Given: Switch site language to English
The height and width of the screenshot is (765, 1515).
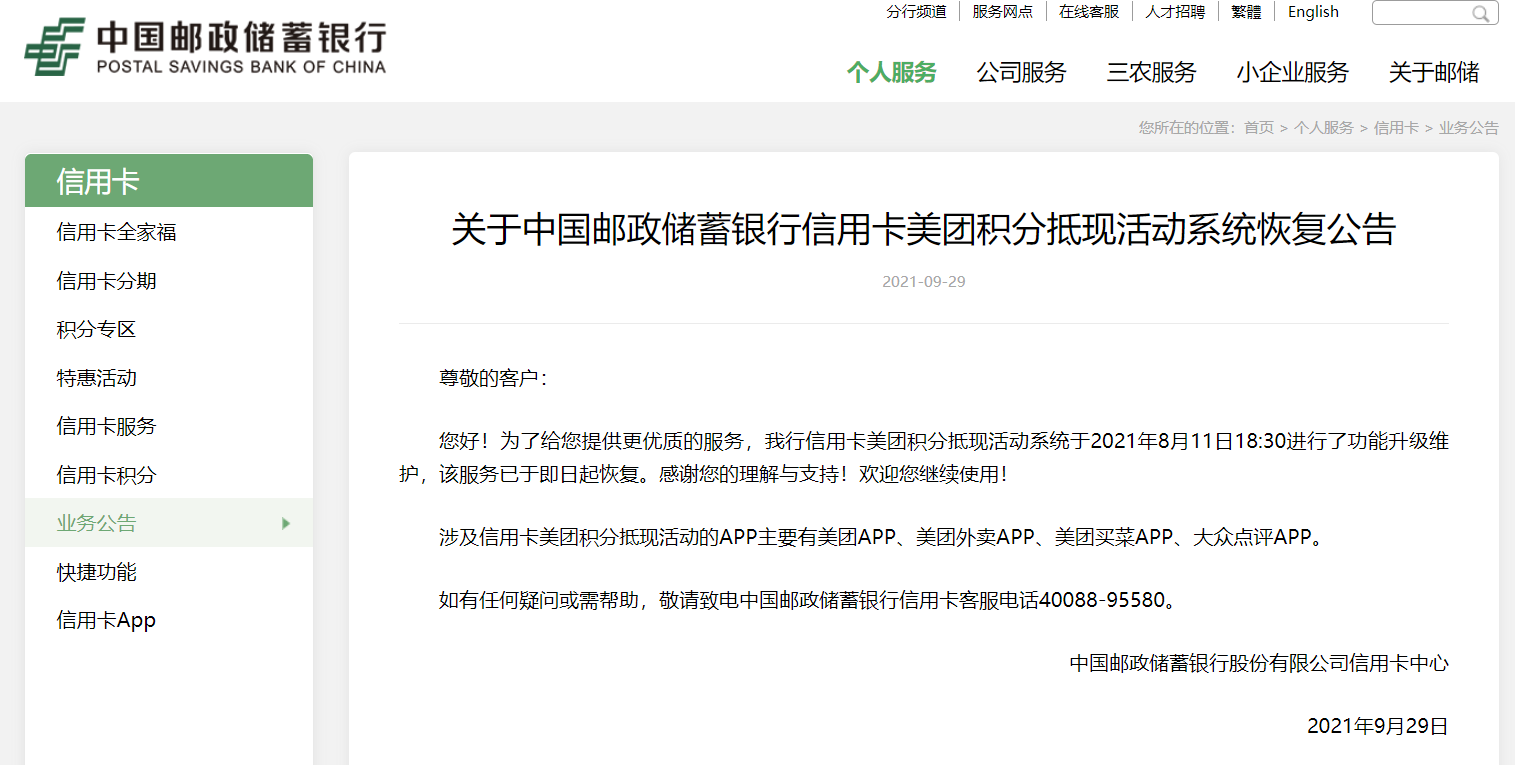Looking at the screenshot, I should (1313, 12).
